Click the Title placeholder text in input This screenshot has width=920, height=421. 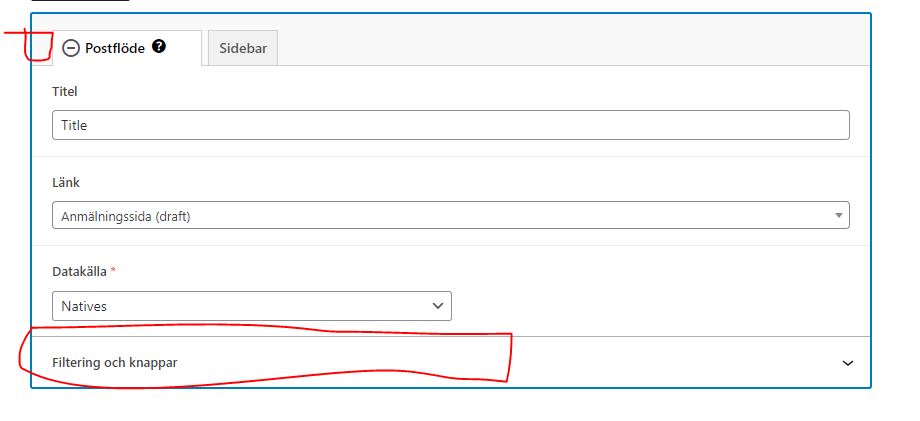pos(74,125)
